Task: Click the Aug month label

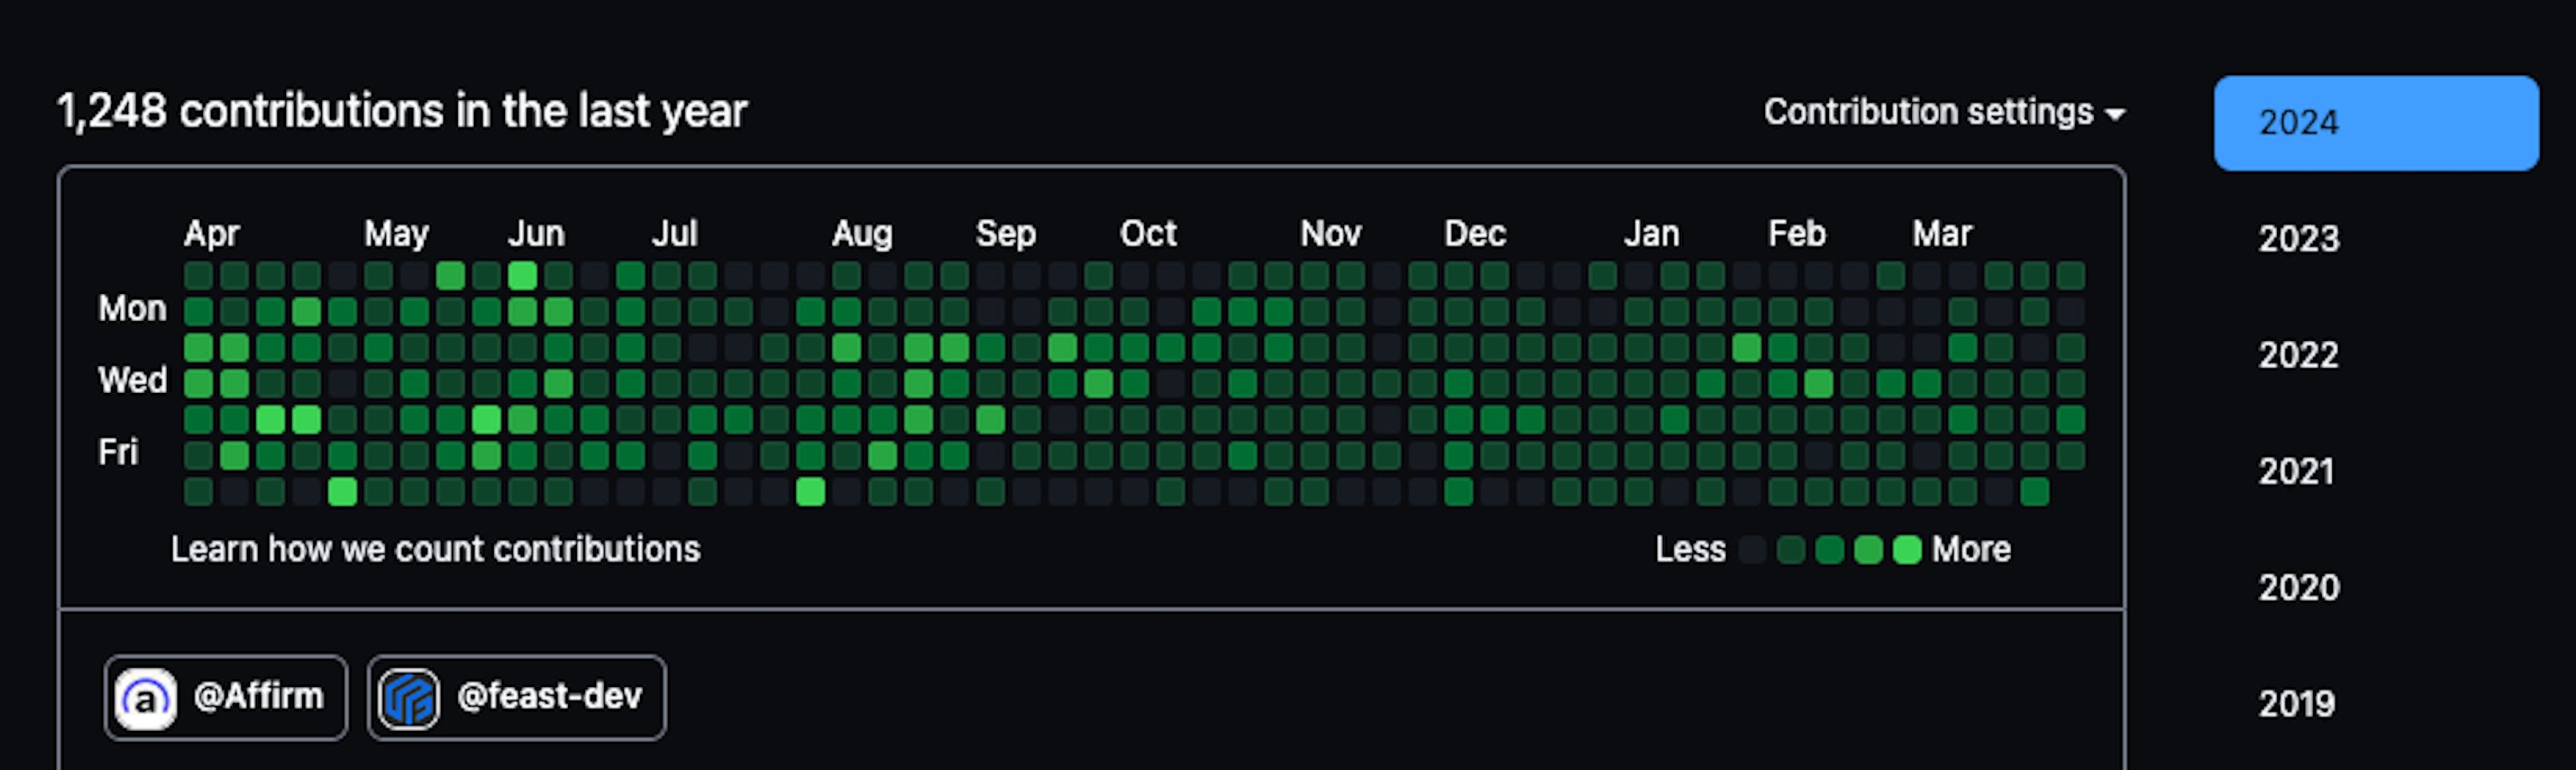Action: [x=862, y=234]
